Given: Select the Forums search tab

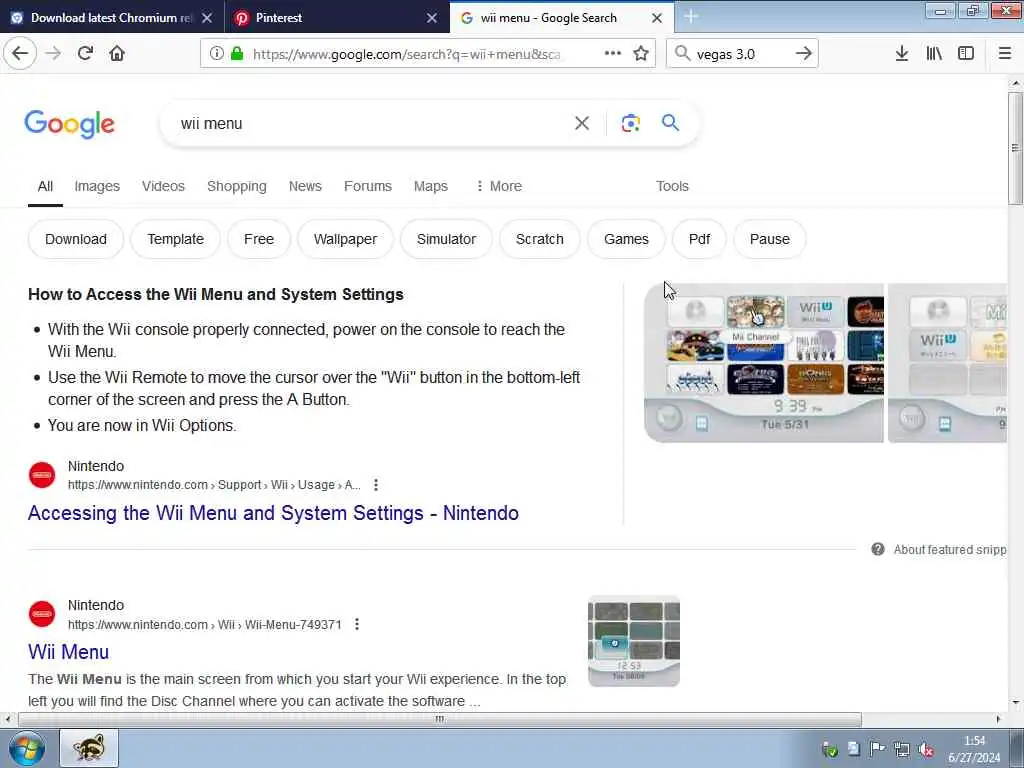Looking at the screenshot, I should click(368, 186).
